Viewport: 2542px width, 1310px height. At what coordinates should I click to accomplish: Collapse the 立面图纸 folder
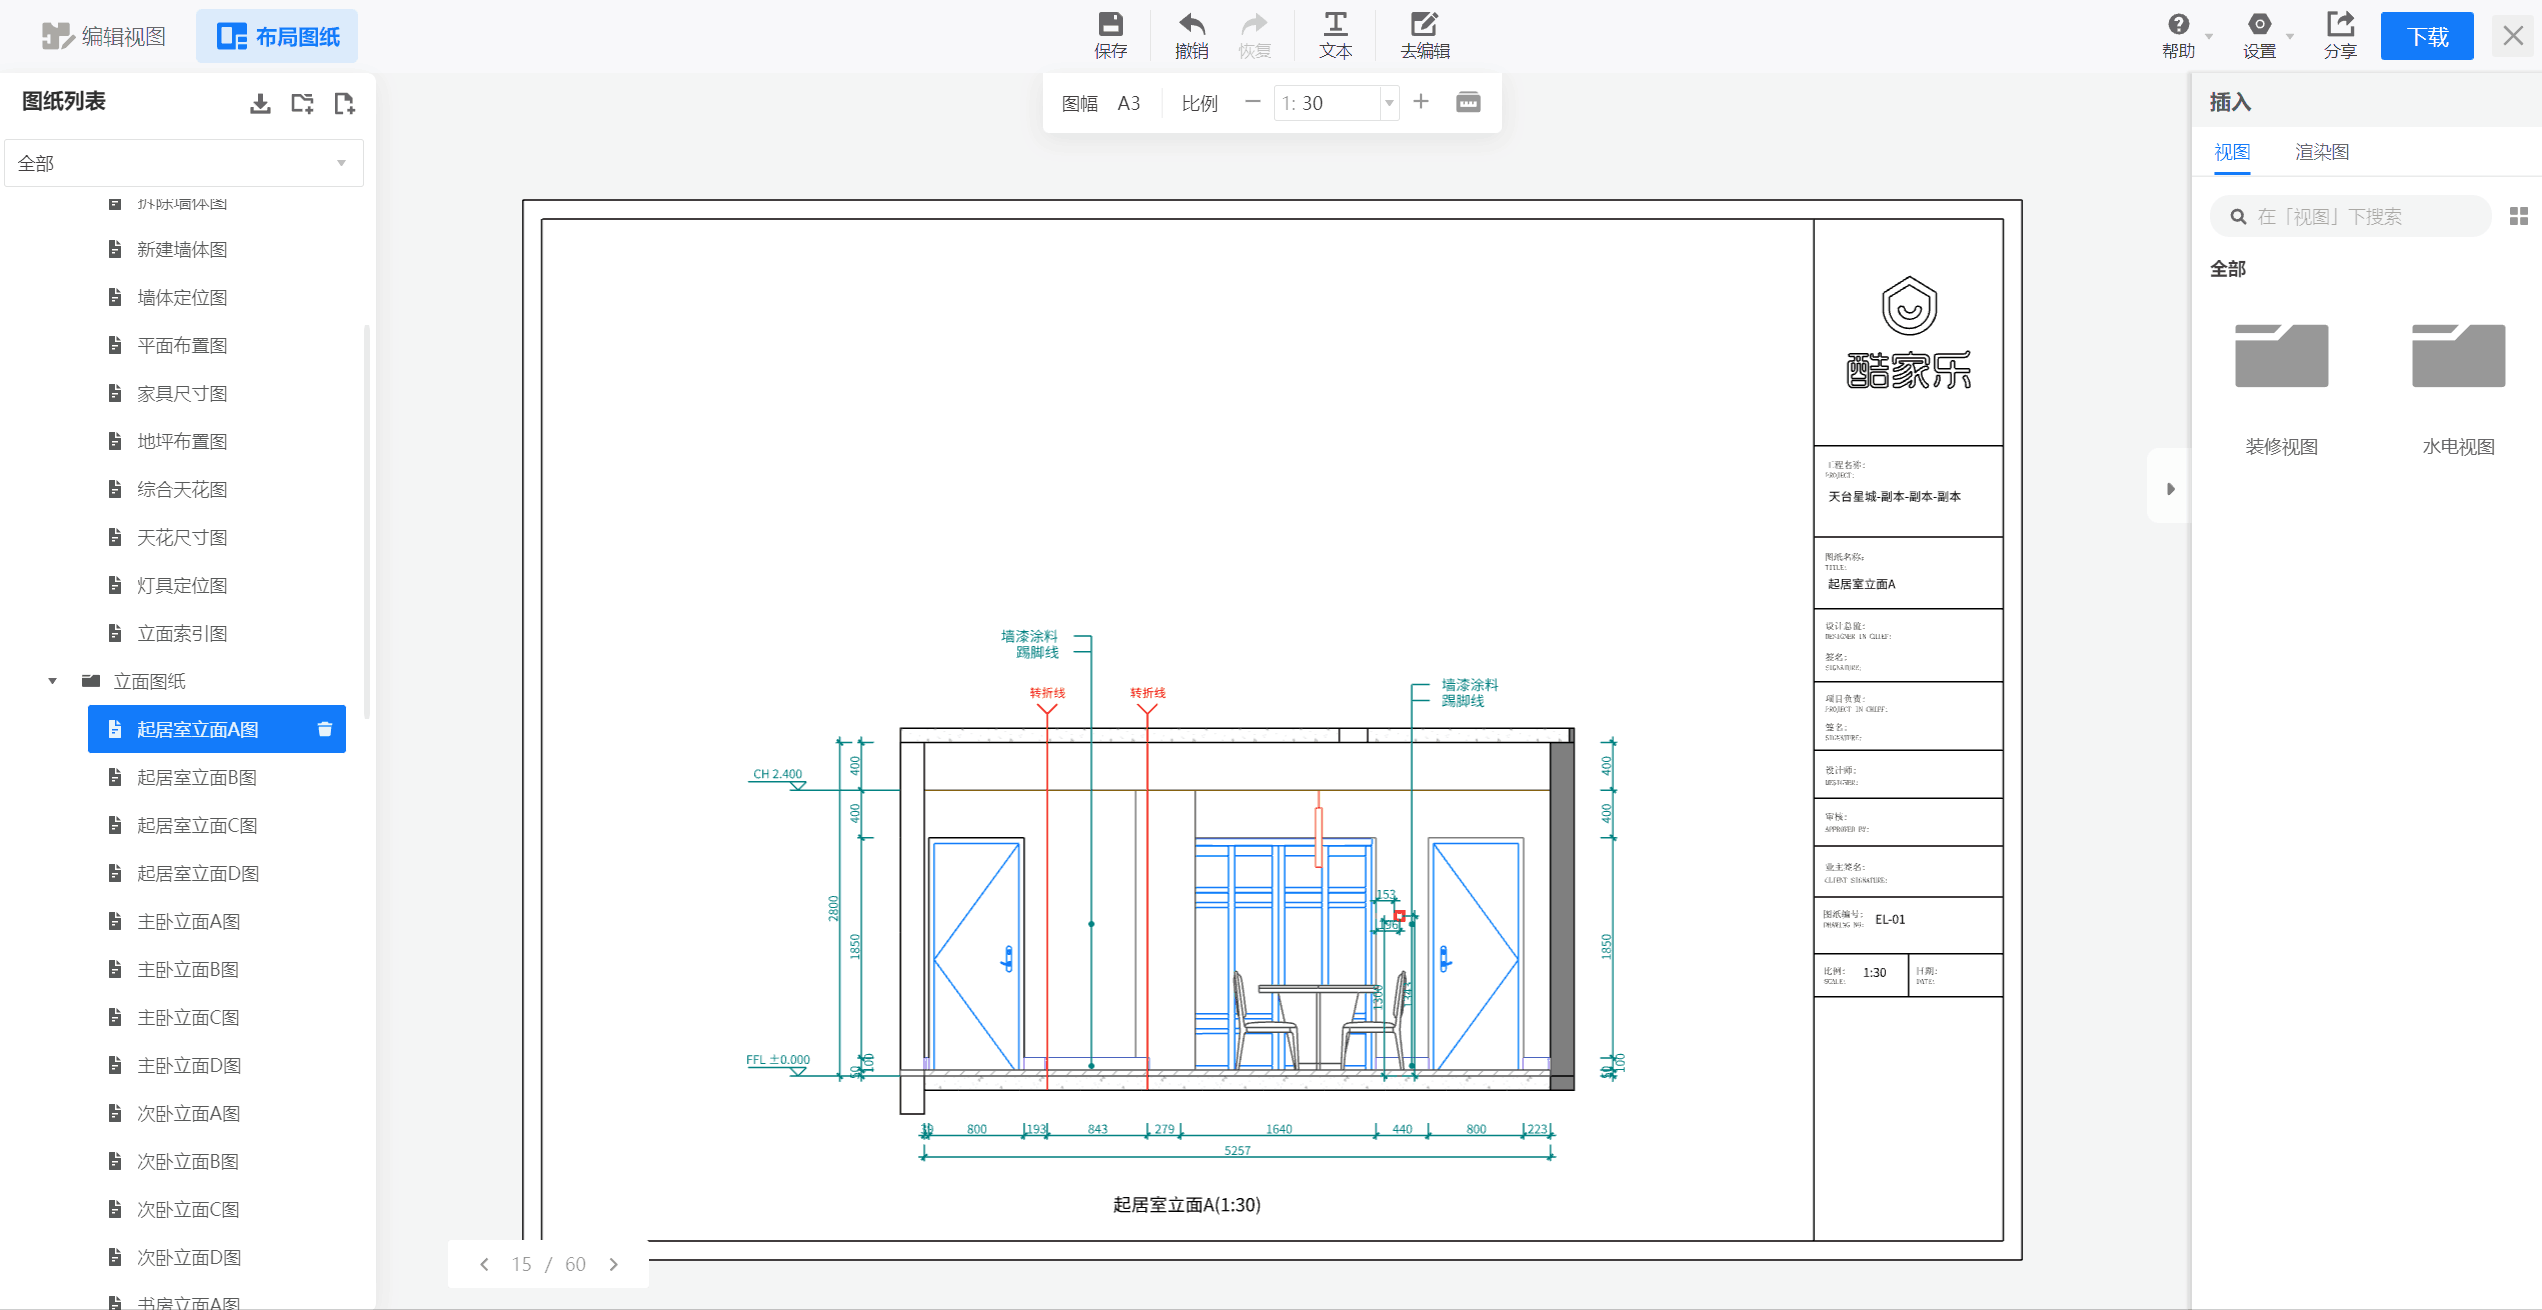tap(52, 681)
